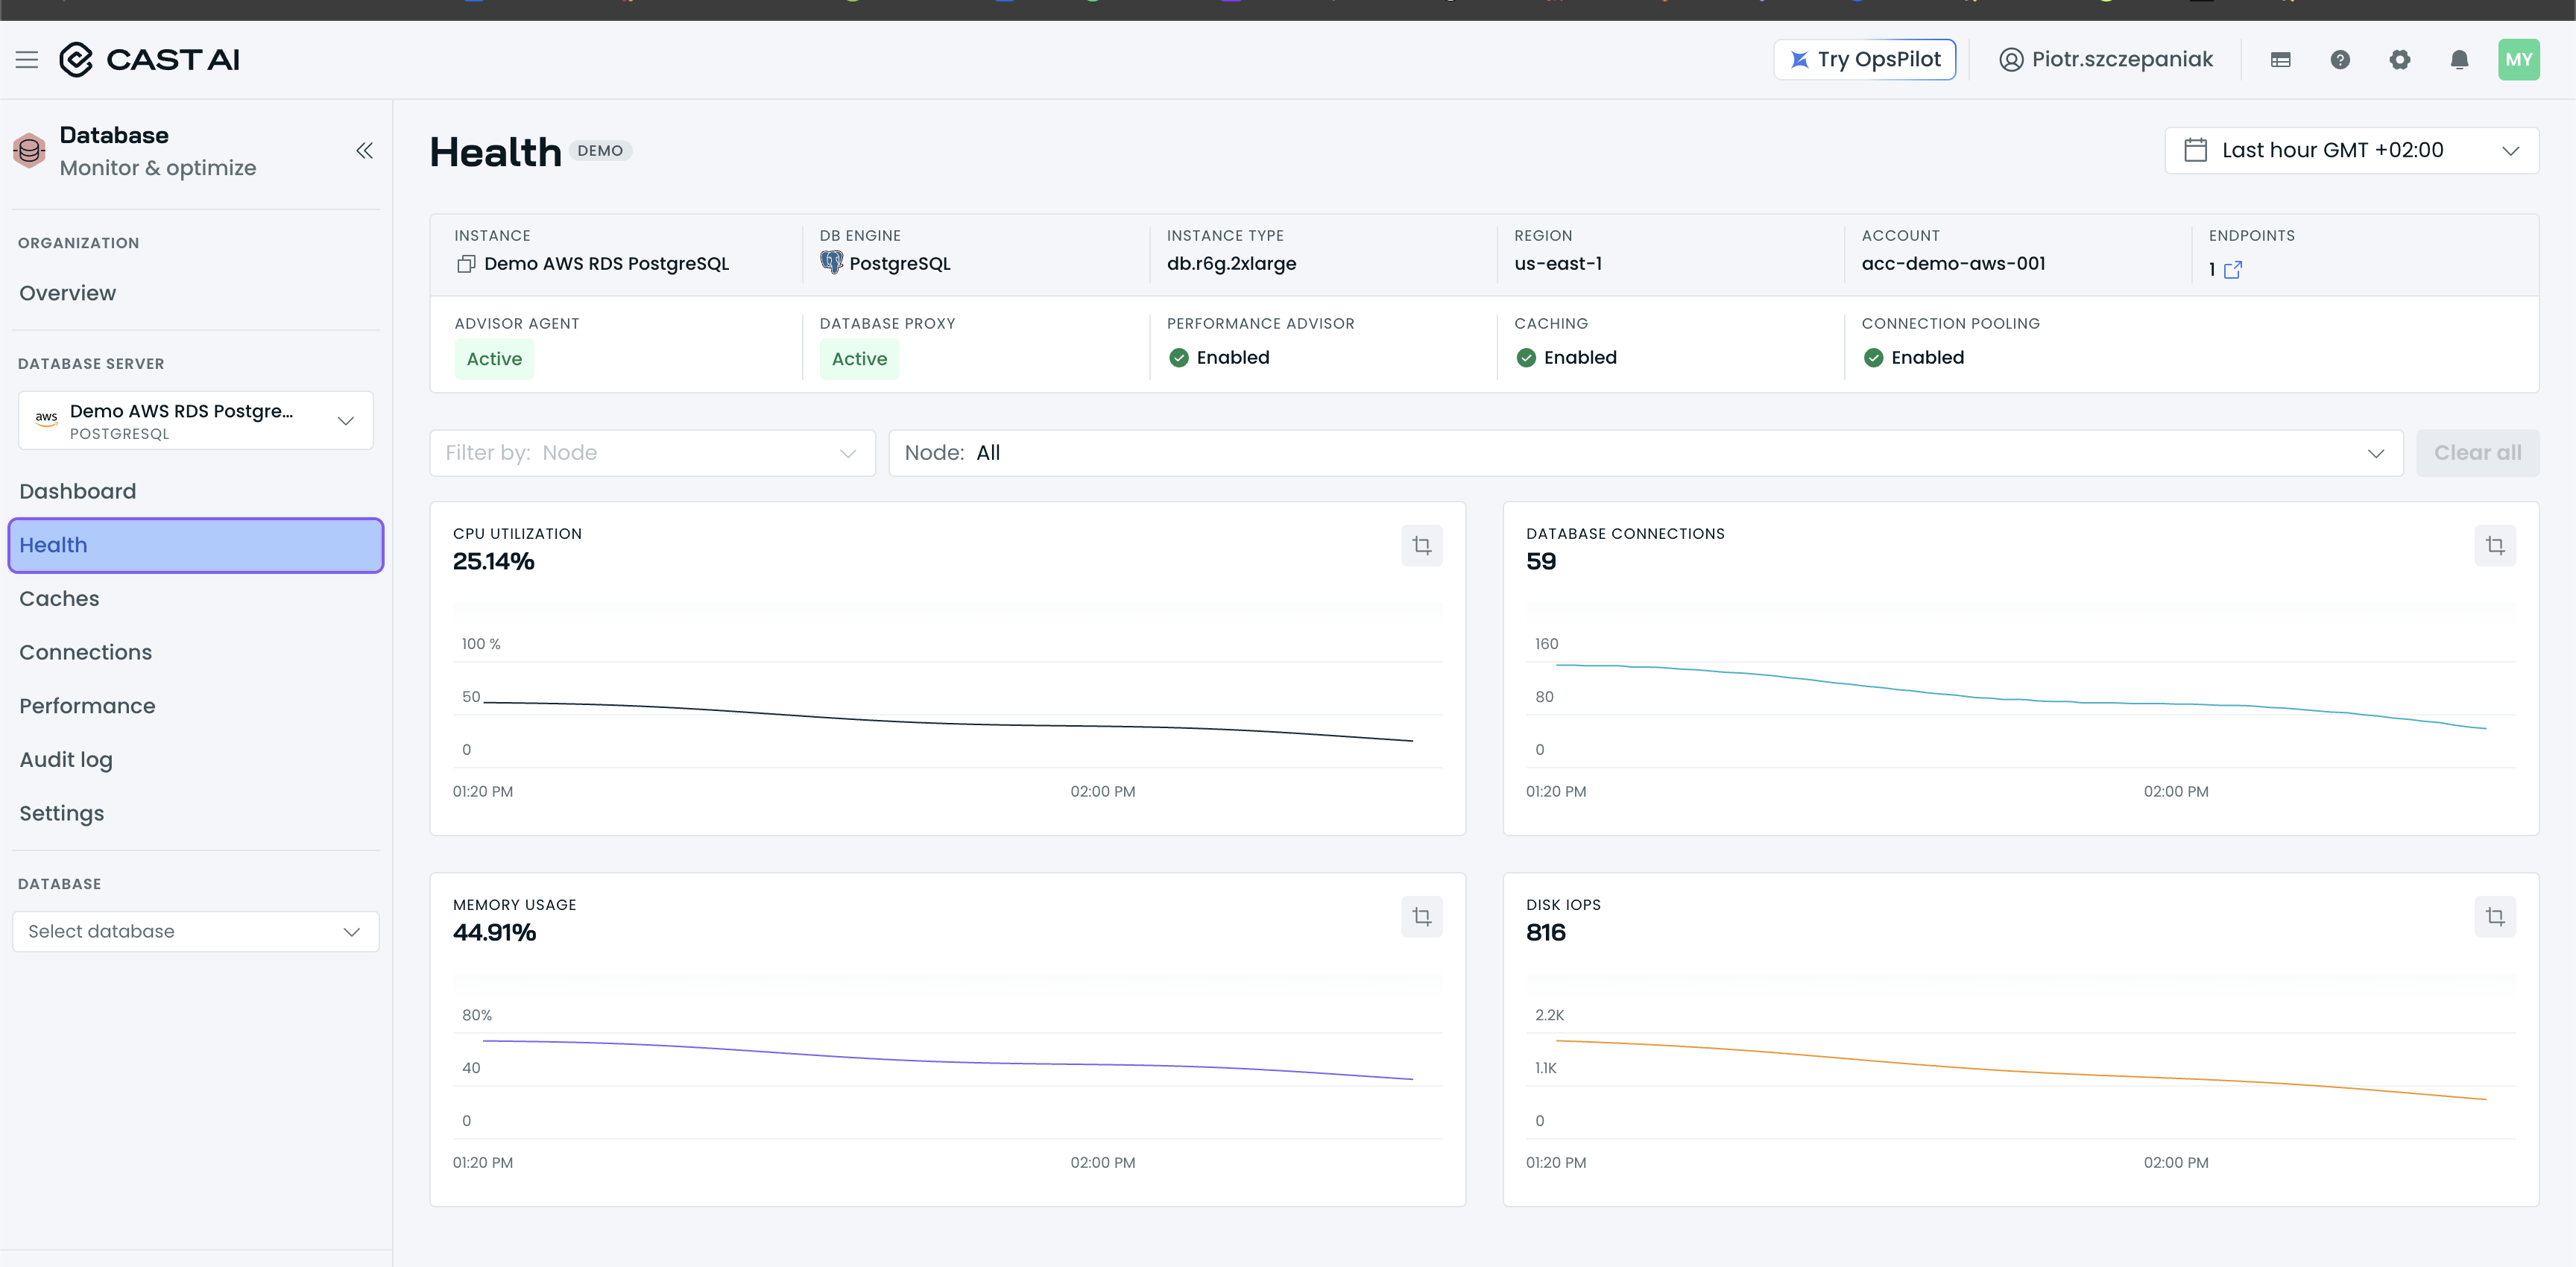The width and height of the screenshot is (2576, 1267).
Task: Go to Performance section
Action: coord(88,706)
